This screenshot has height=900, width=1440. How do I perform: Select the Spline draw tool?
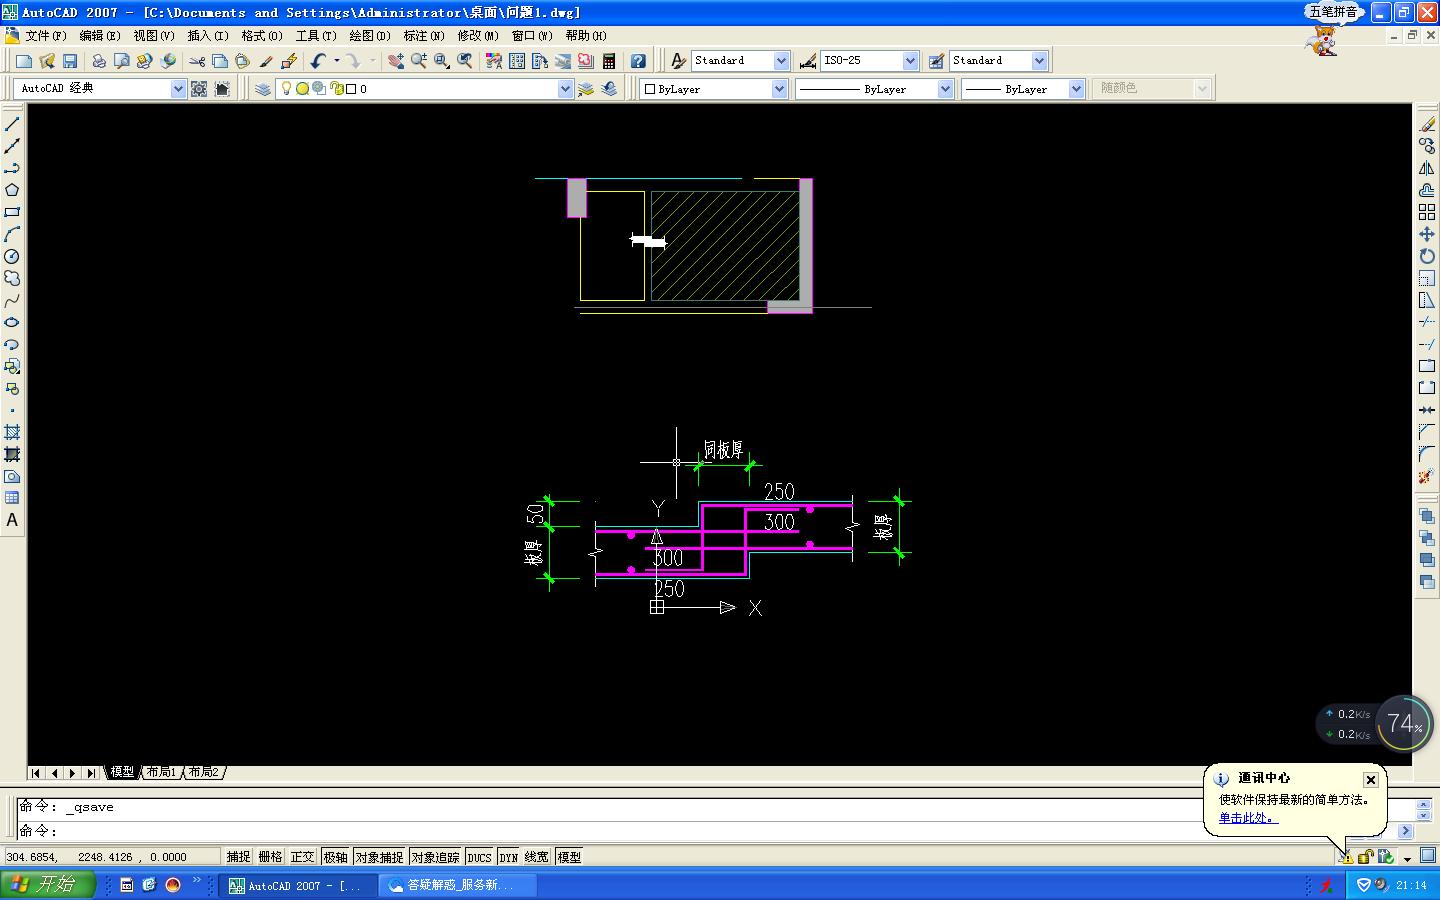tap(12, 300)
